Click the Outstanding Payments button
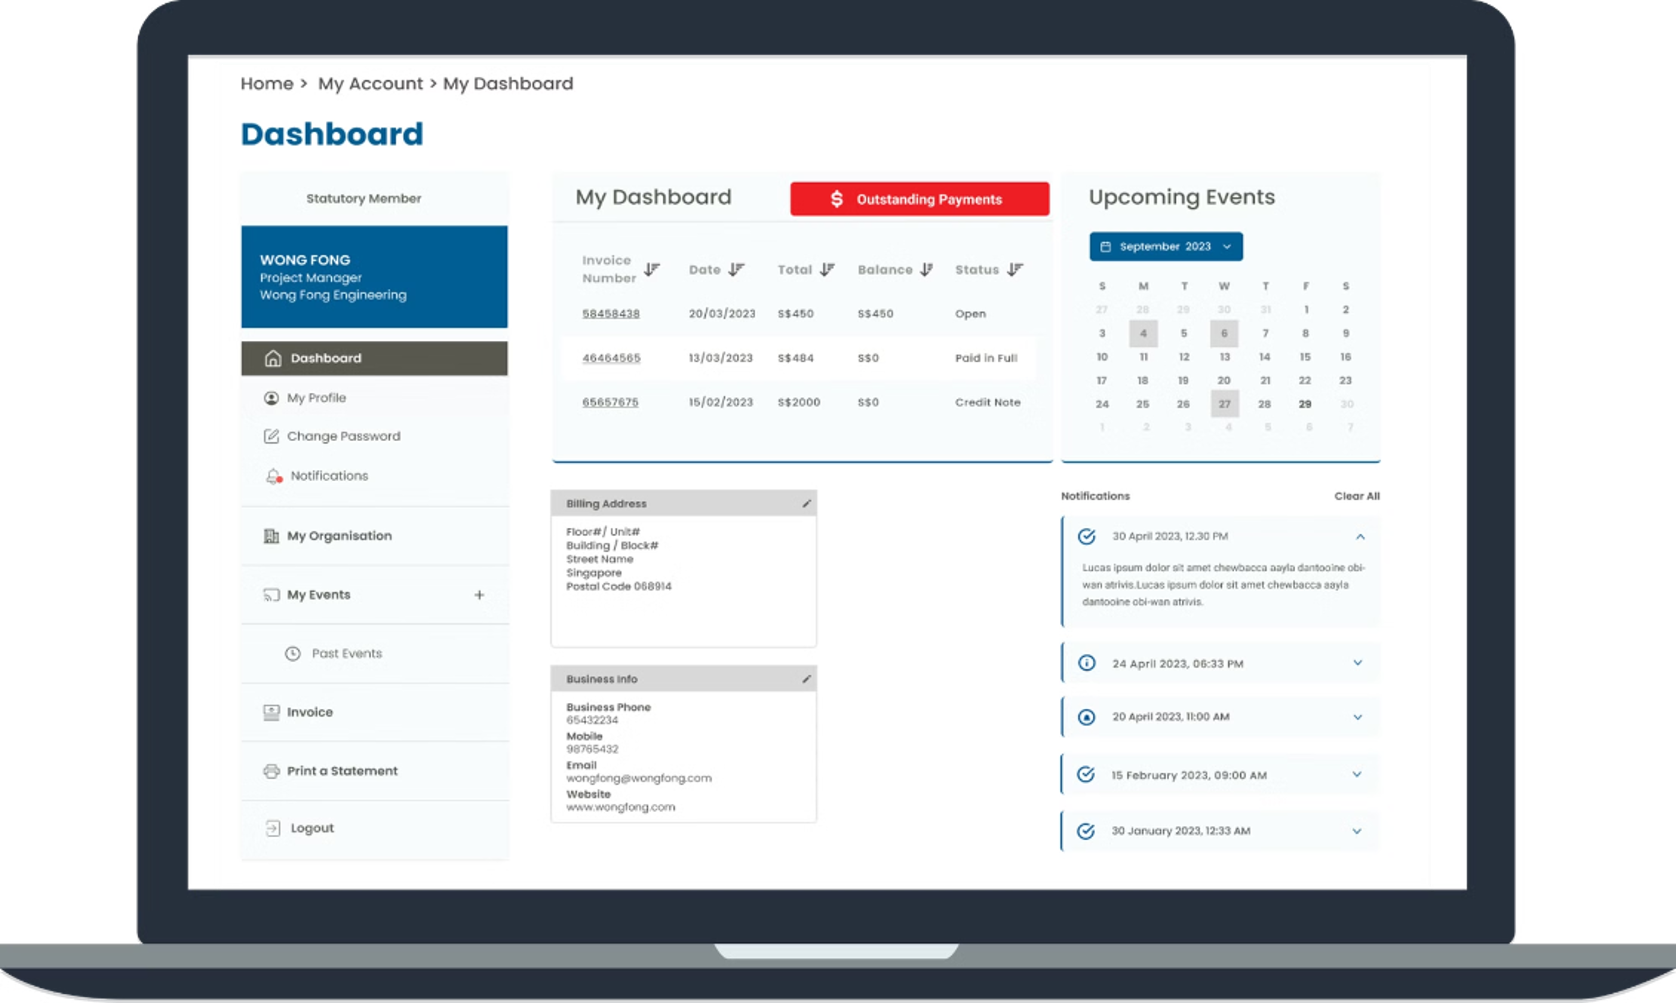This screenshot has height=1003, width=1676. (x=919, y=199)
